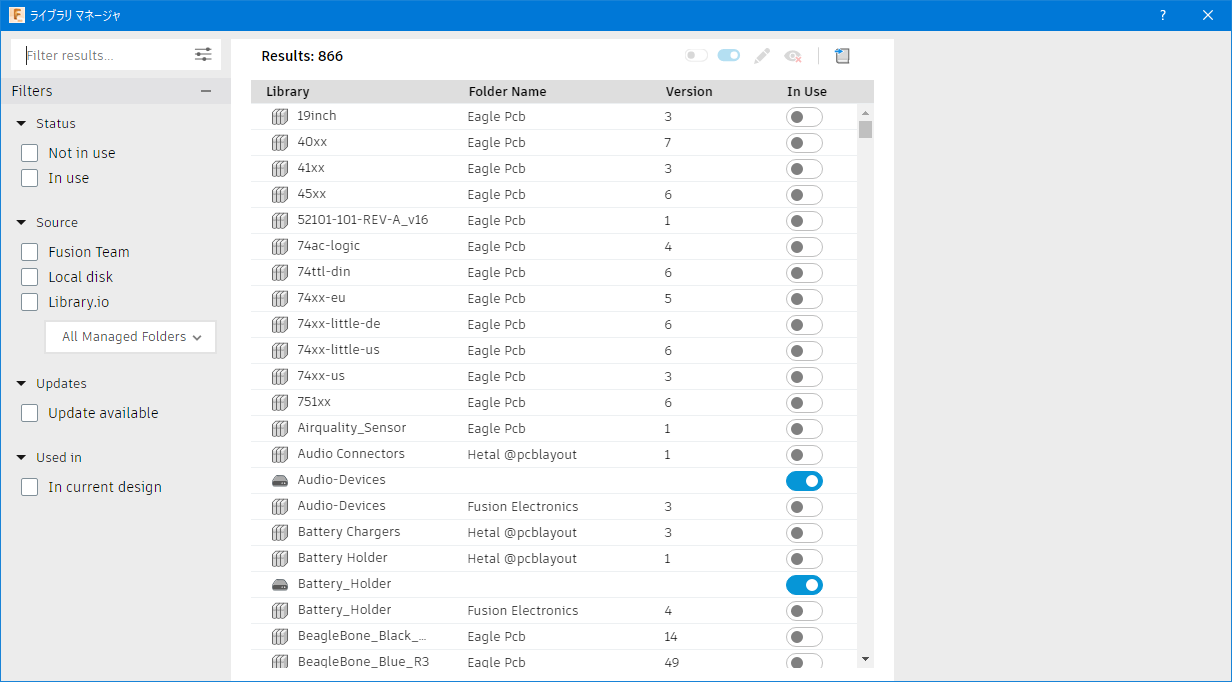Click the local disk icon beside in-use Audio-Devices

[x=280, y=480]
